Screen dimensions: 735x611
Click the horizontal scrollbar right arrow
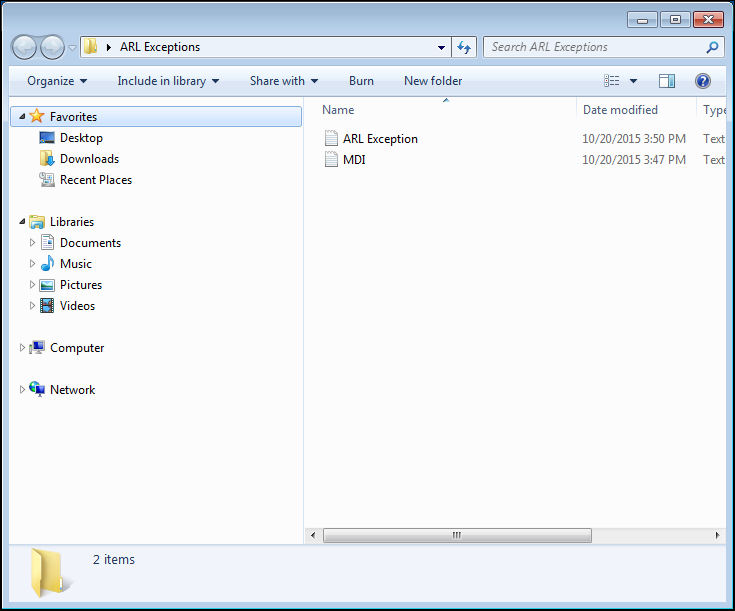(717, 535)
